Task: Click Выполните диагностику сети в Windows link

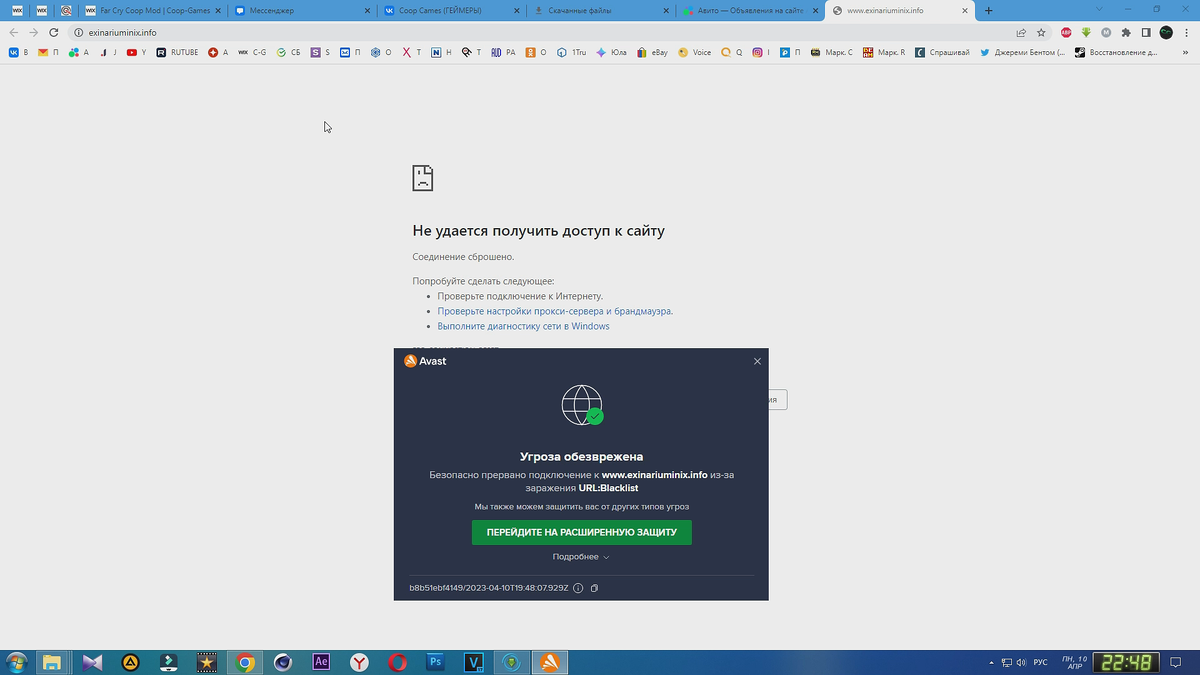Action: 523,326
